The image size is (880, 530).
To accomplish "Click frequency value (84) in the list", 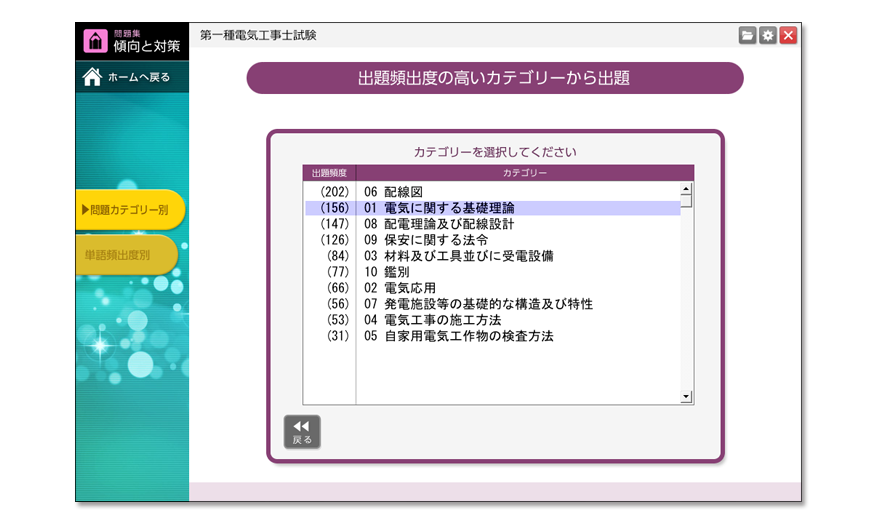I will 338,256.
